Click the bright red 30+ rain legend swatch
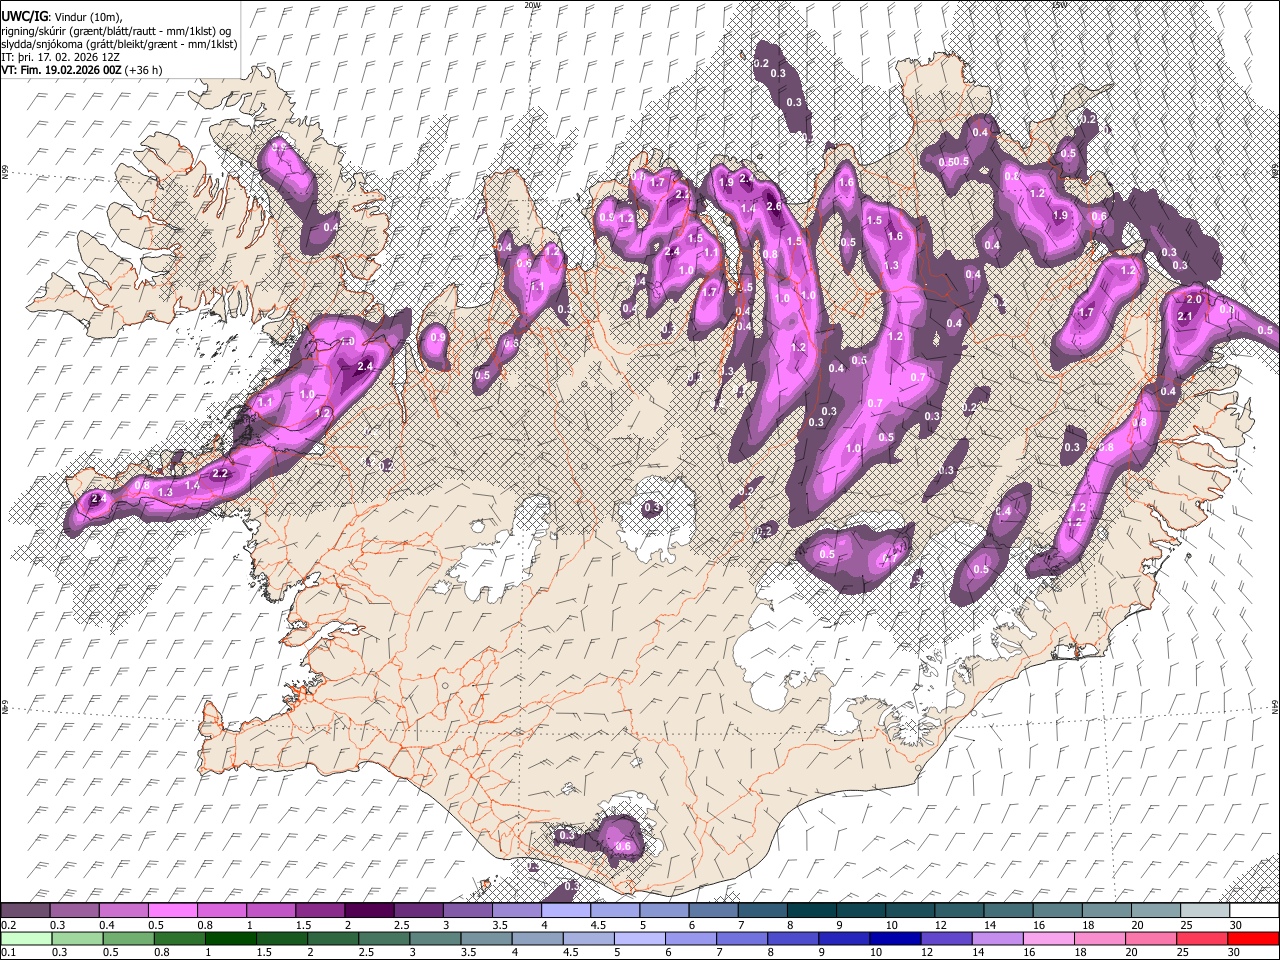 1253,938
